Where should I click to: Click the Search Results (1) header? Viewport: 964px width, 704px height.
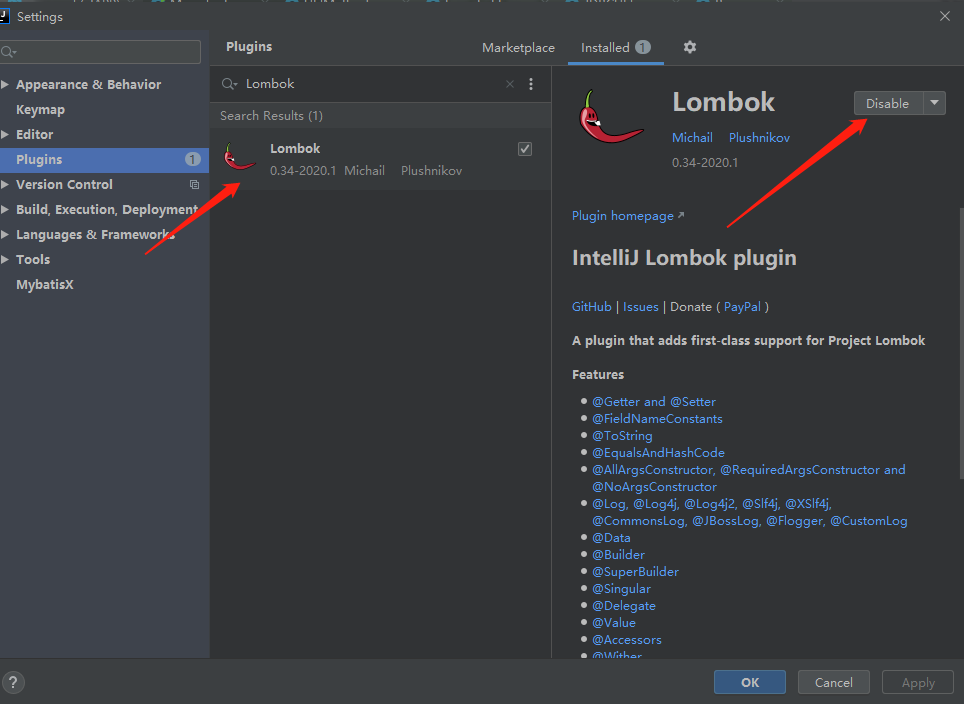click(x=271, y=116)
